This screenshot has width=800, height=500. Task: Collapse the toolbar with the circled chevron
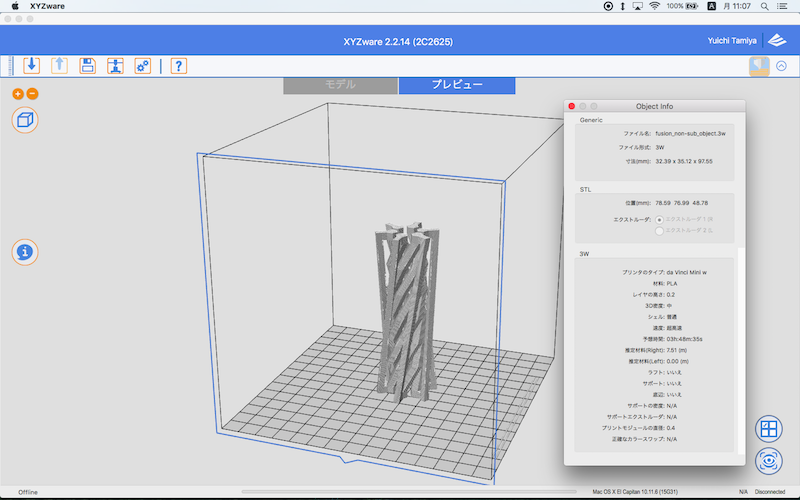coord(781,66)
